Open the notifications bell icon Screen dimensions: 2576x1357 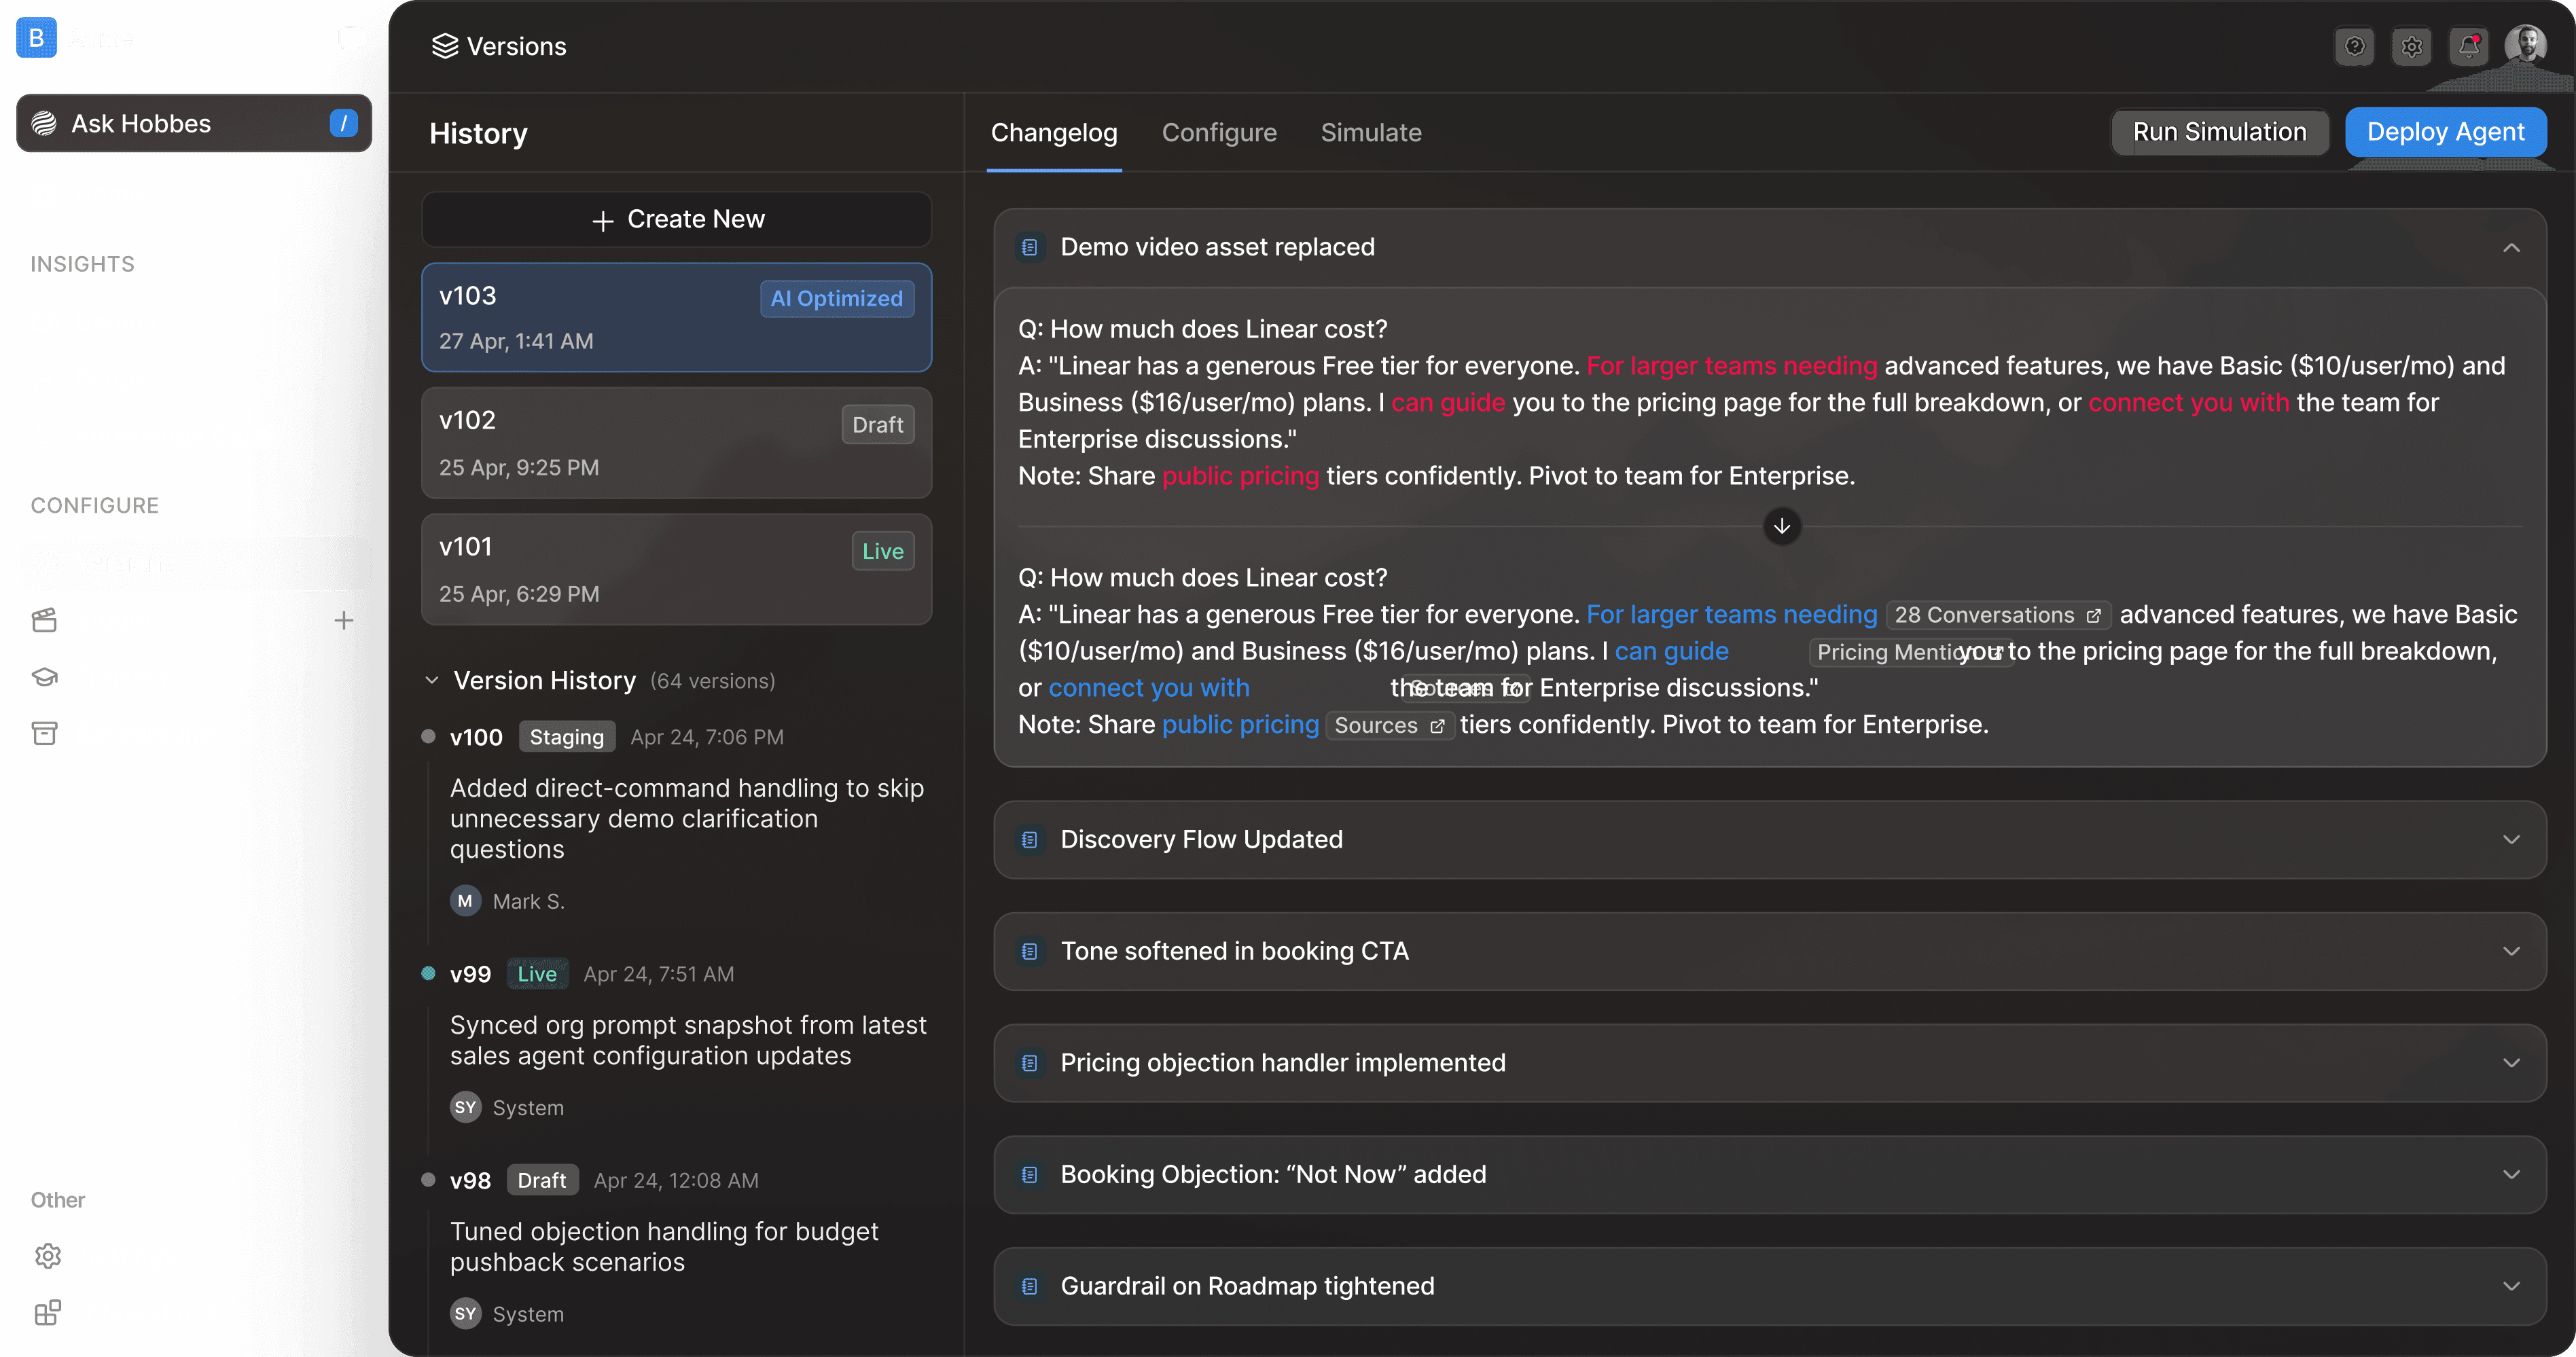[2468, 46]
